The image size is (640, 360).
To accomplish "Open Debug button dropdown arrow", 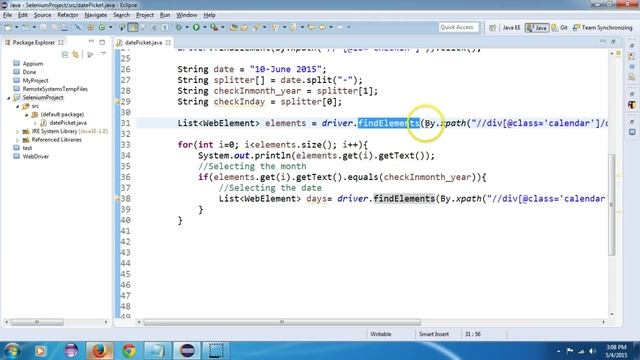I will pos(187,27).
